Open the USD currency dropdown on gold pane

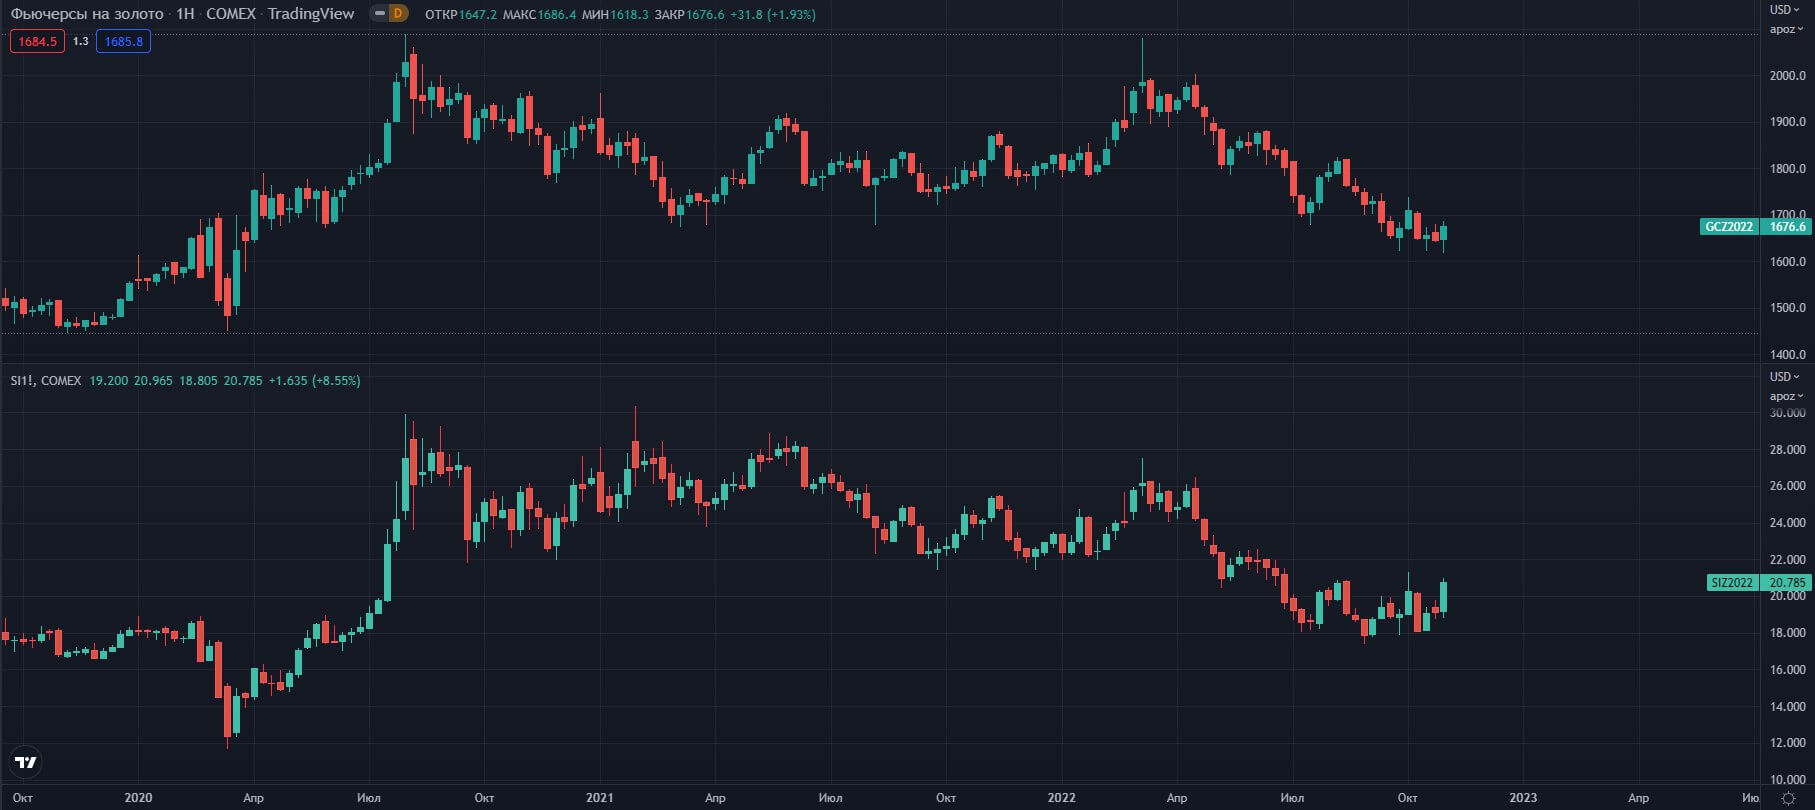pos(1785,10)
